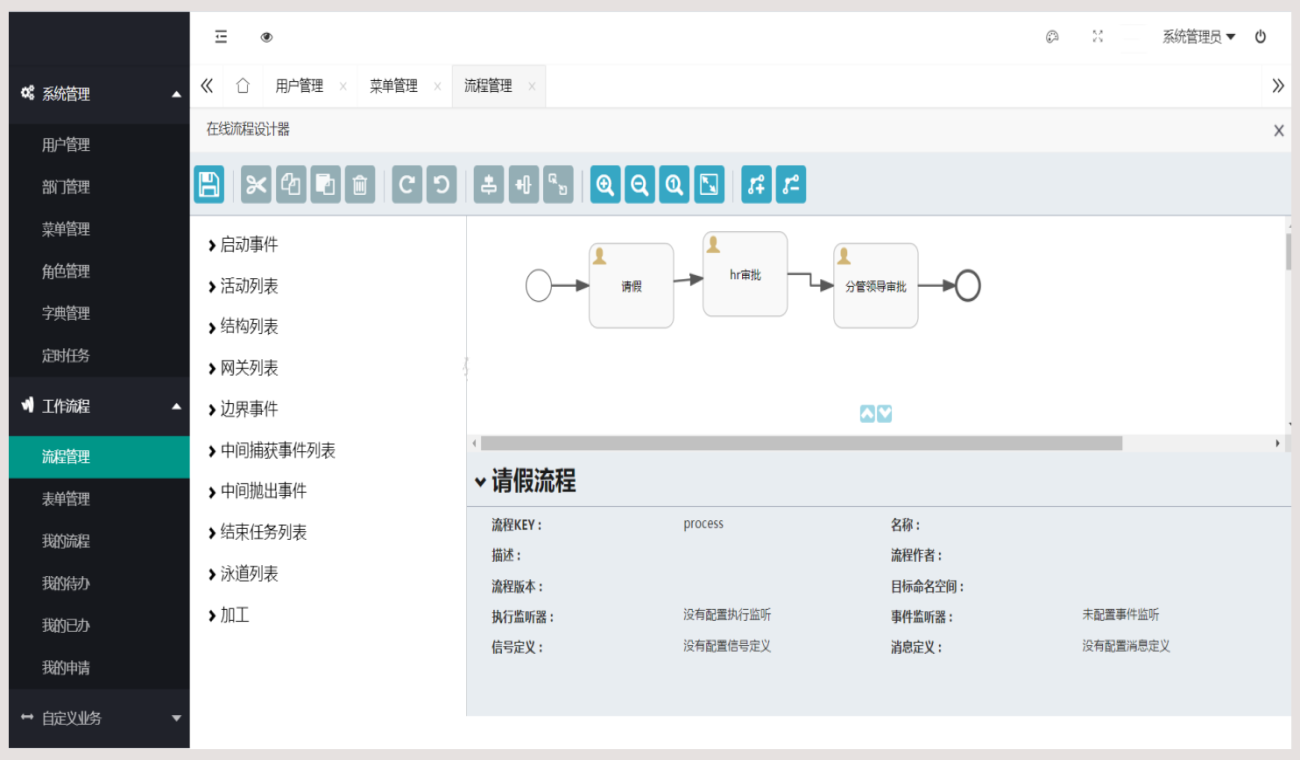1300x760 pixels.
Task: Switch to the 菜单管理 tab
Action: coord(393,86)
